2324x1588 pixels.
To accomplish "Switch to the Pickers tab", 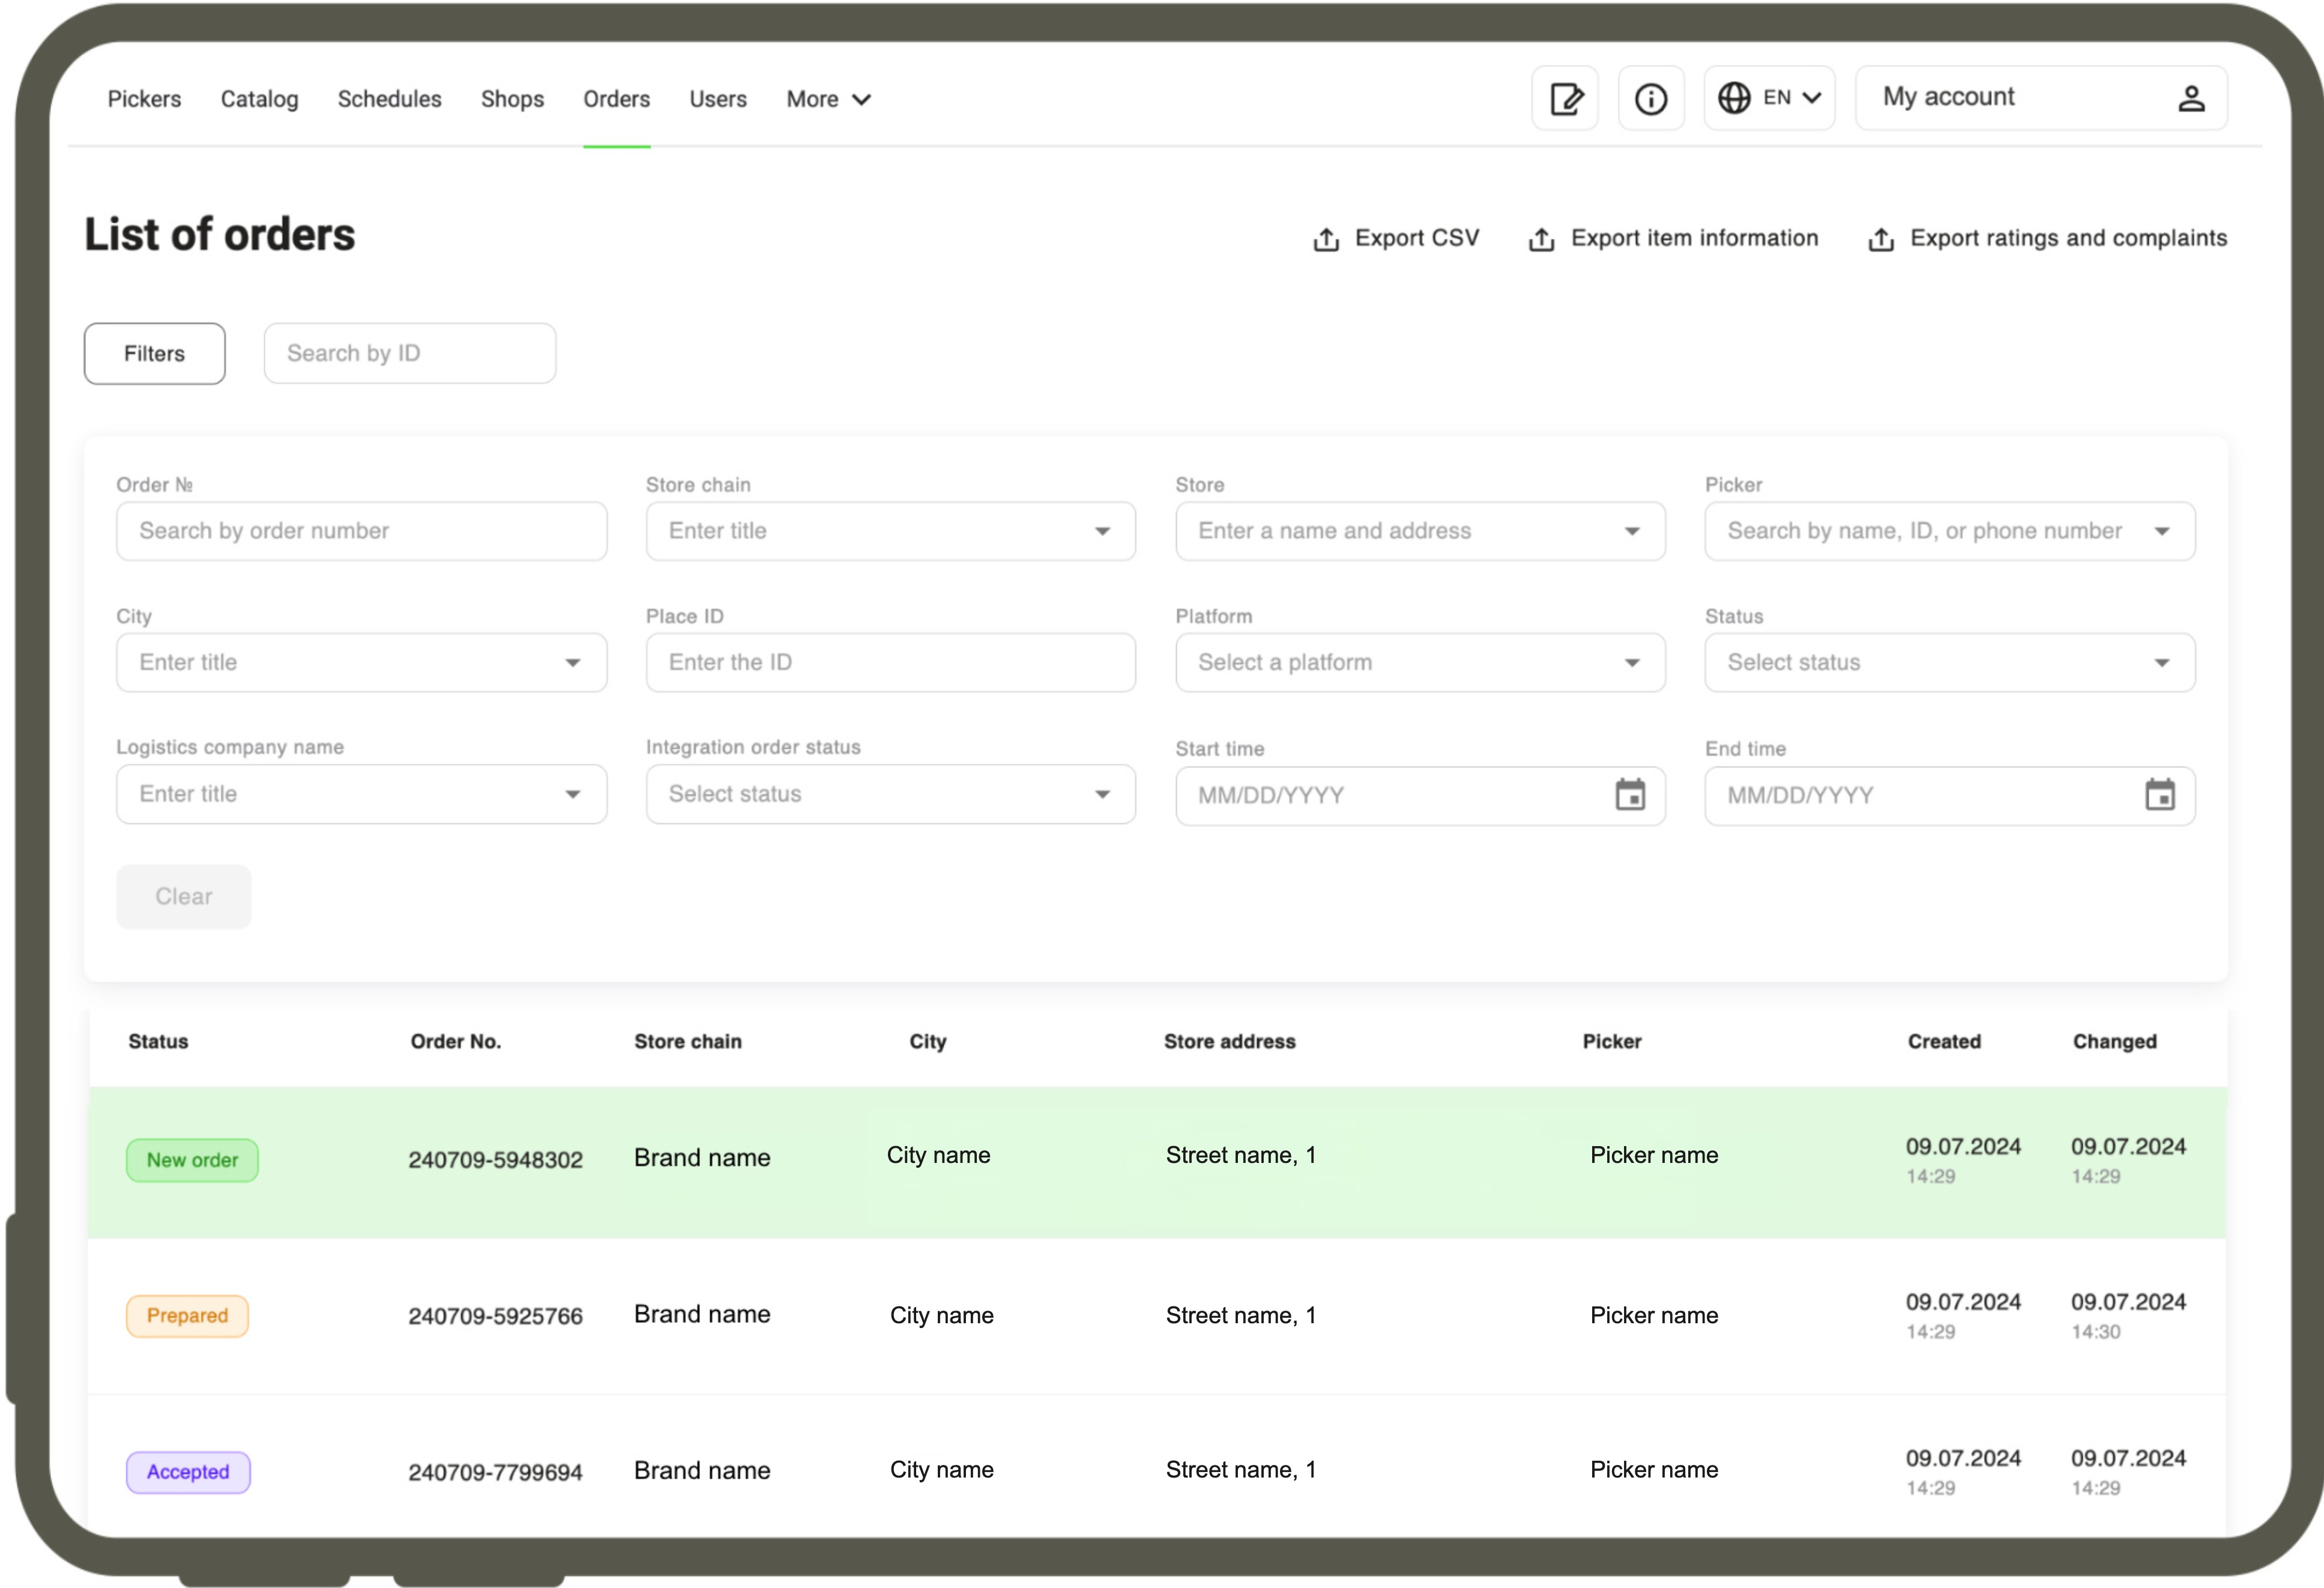I will [x=144, y=99].
